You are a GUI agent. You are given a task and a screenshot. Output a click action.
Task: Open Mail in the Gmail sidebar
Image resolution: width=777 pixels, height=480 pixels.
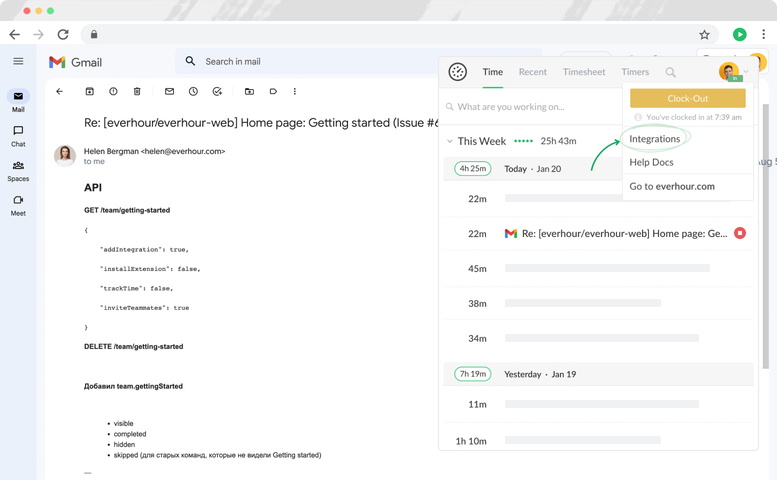point(18,101)
